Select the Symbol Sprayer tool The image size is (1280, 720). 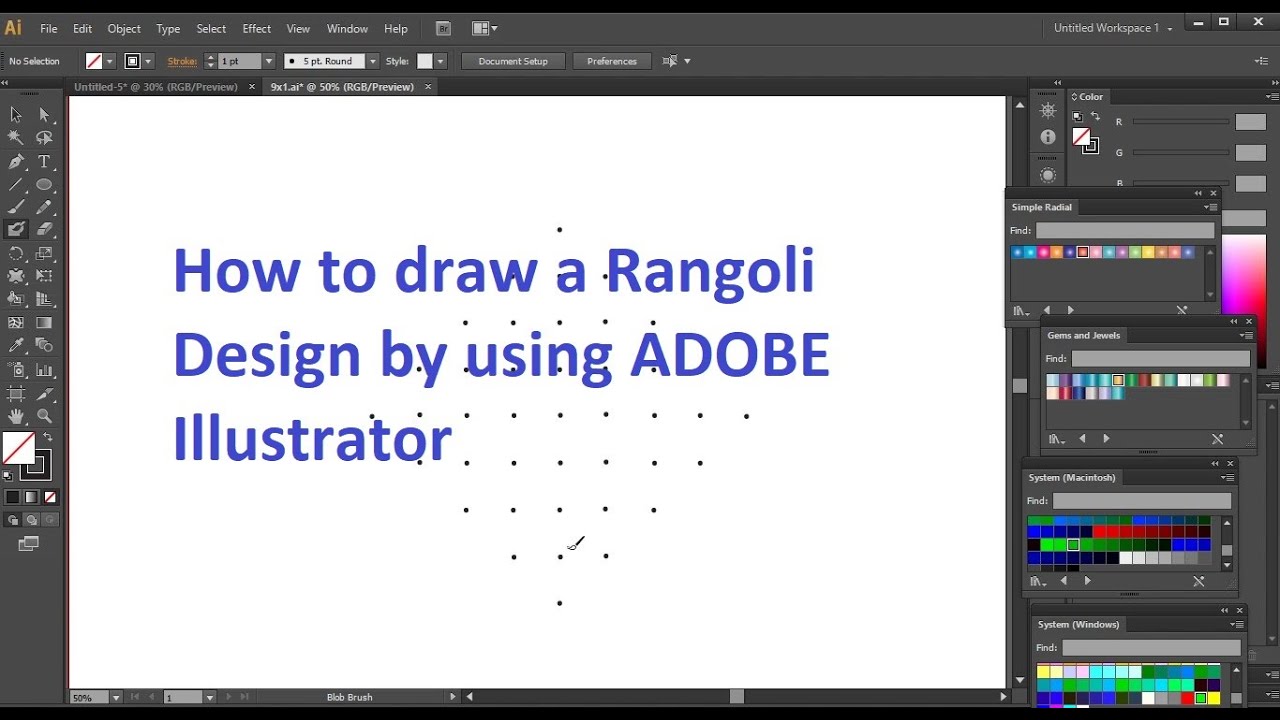click(16, 369)
